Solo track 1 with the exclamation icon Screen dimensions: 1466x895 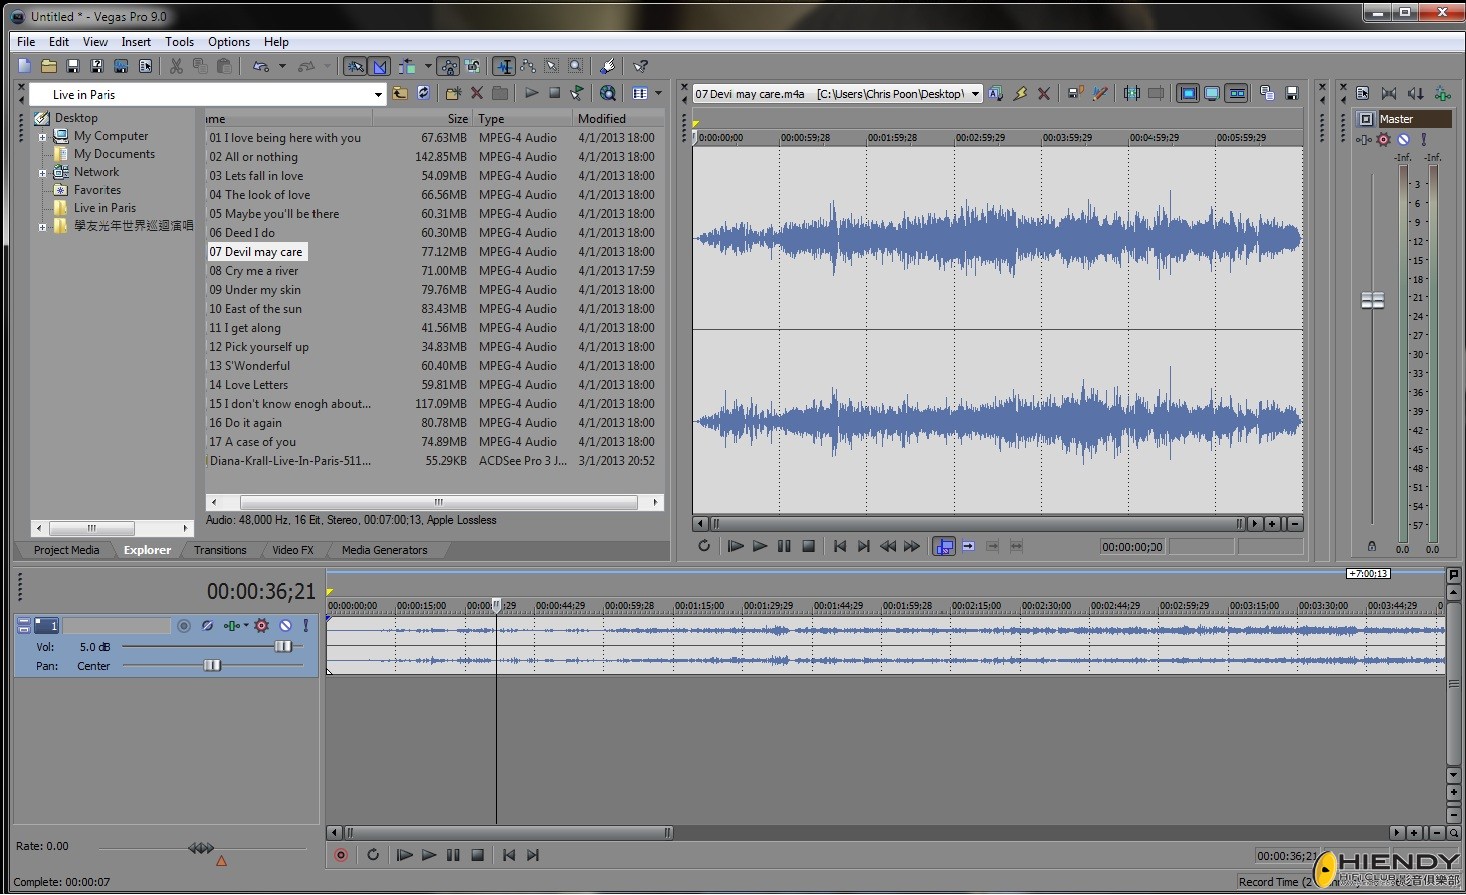tap(306, 626)
